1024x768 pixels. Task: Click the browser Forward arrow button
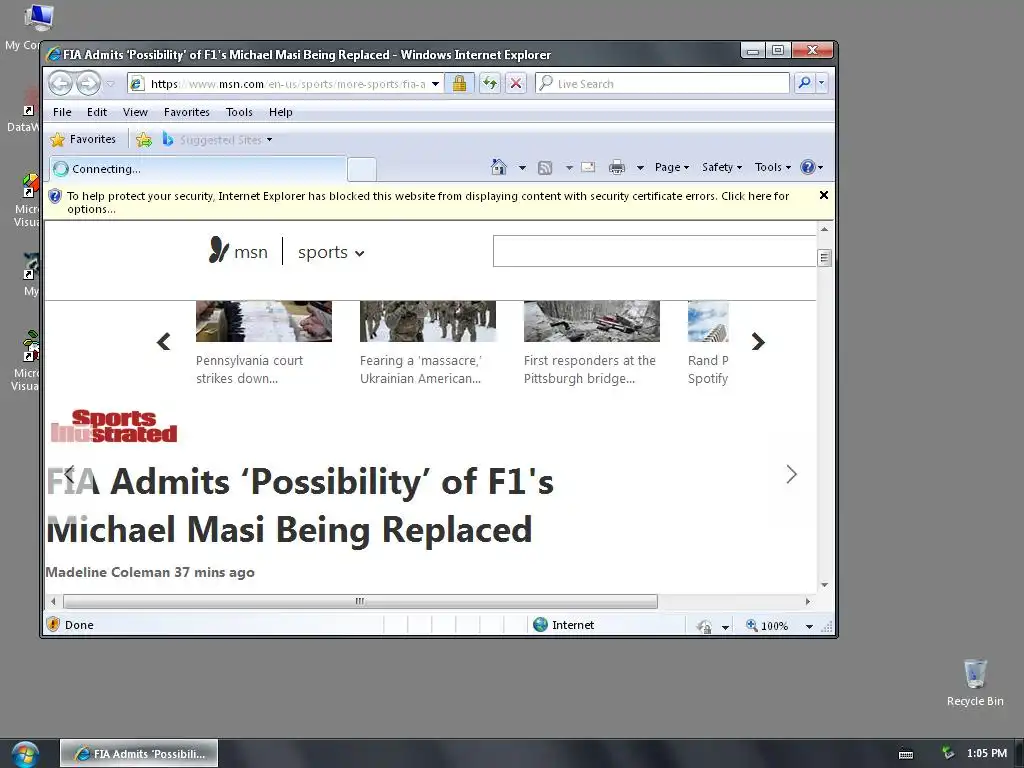[x=88, y=84]
